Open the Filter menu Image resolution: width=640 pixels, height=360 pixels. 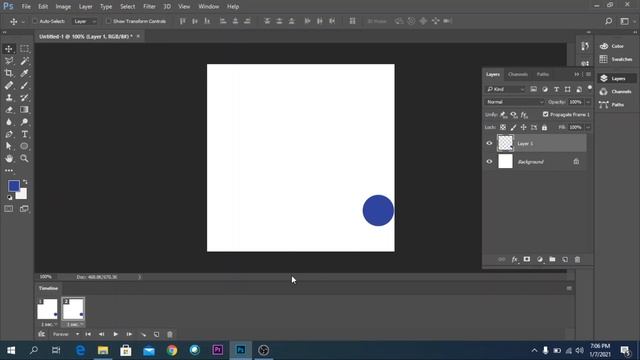point(149,7)
